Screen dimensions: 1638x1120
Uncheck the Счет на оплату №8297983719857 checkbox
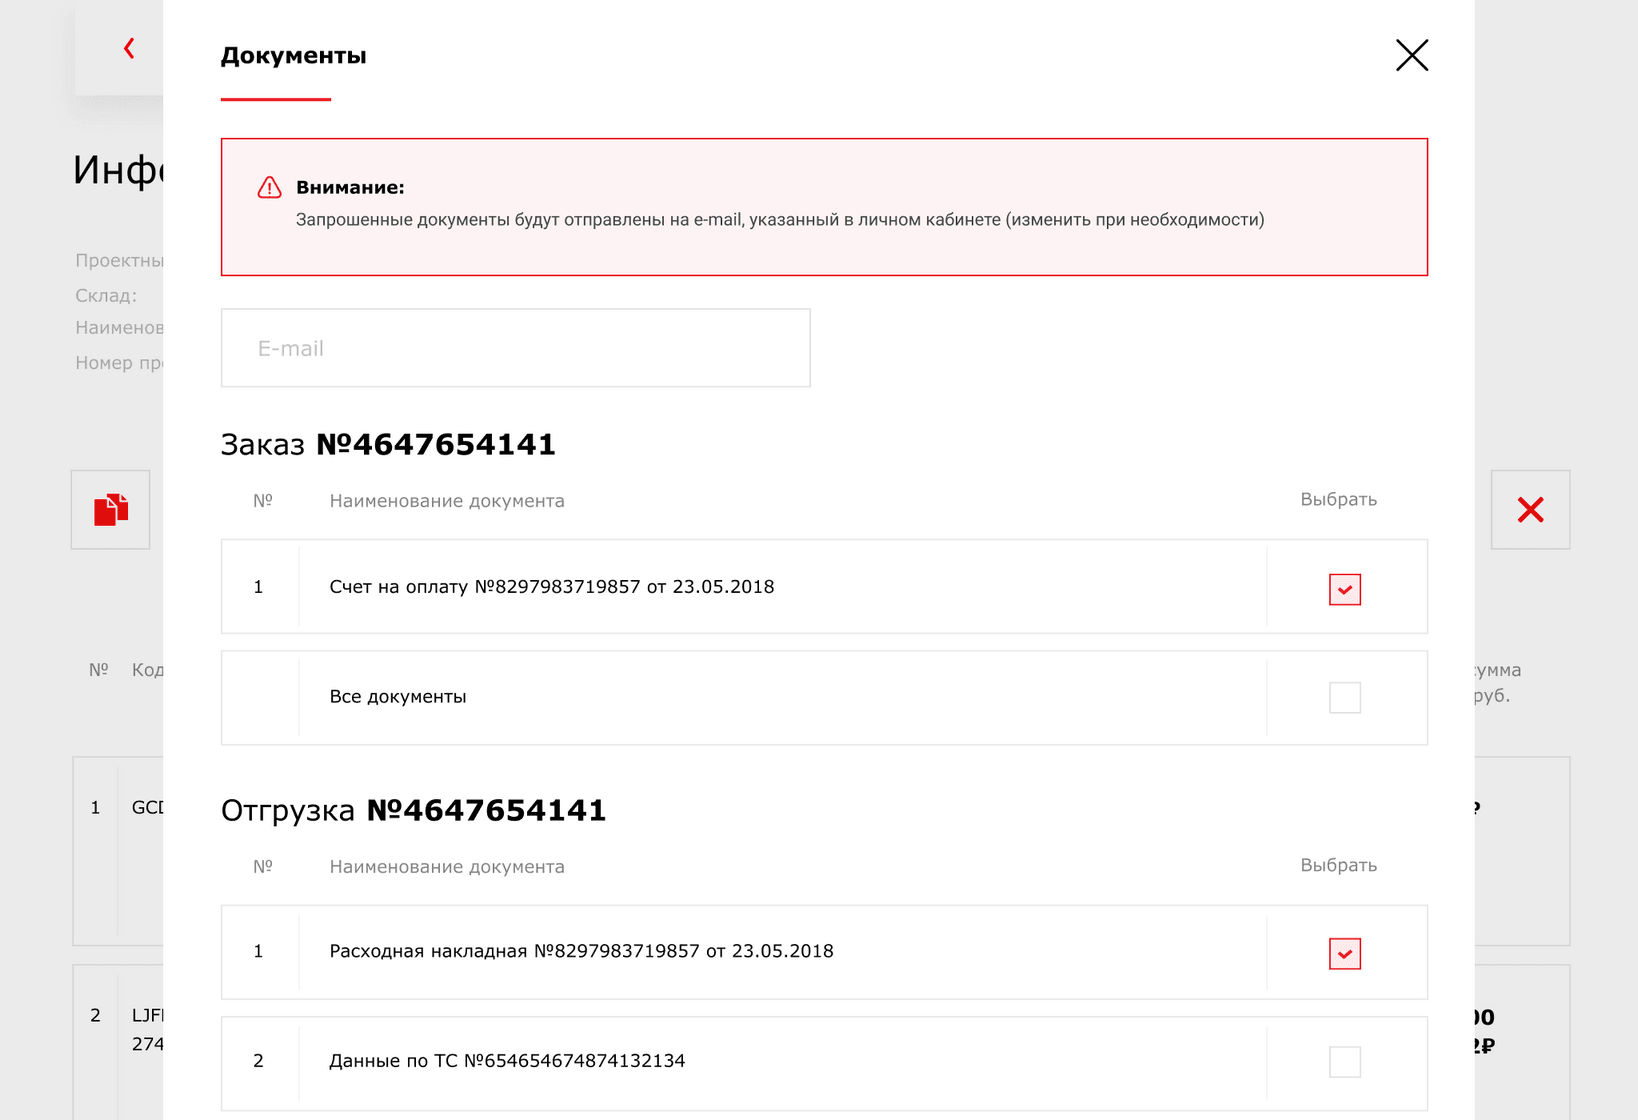pos(1345,589)
